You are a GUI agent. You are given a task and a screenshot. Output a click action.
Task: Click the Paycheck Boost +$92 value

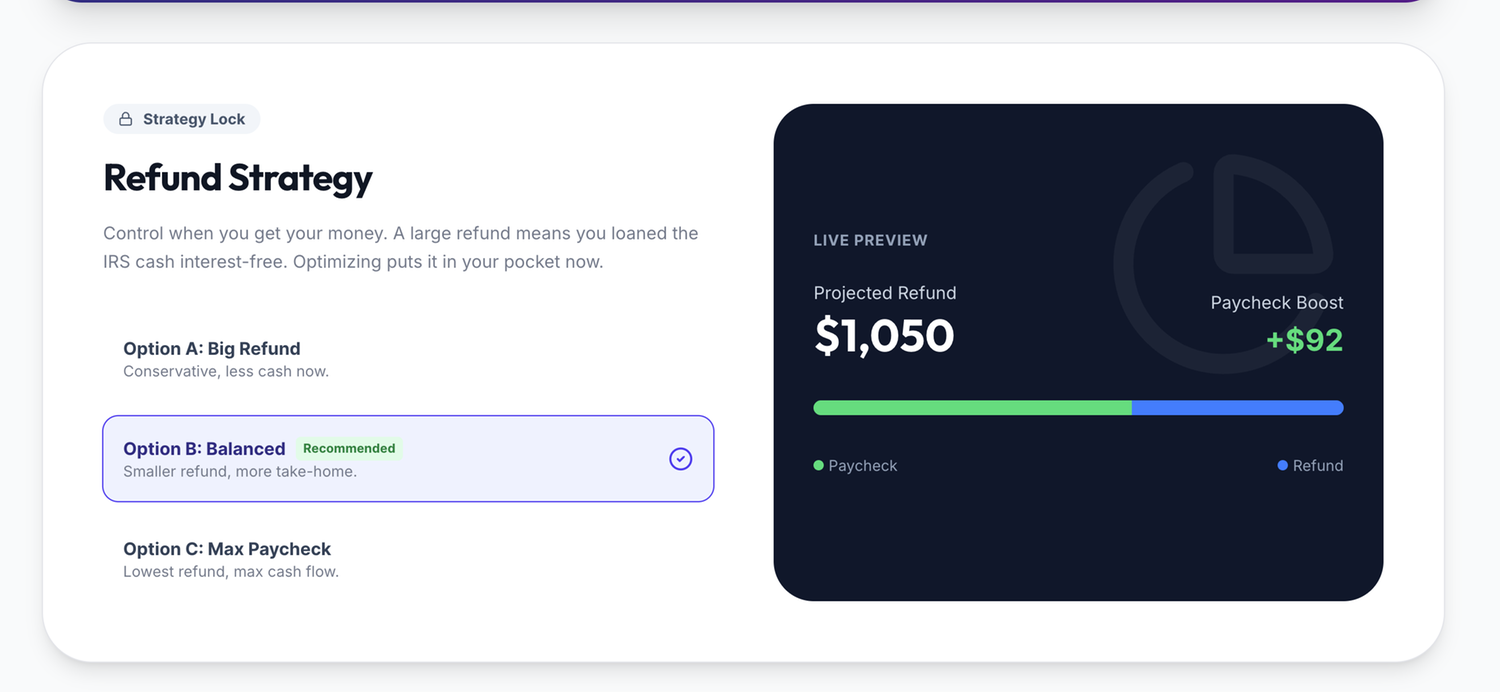(x=1304, y=340)
